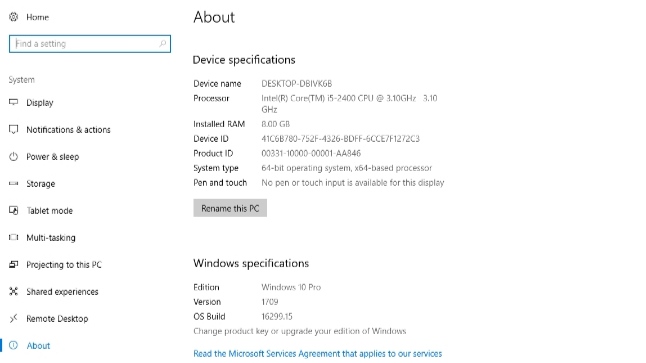Viewport: 646px width, 363px height.
Task: Select Multi-tasking label
Action: pos(51,238)
